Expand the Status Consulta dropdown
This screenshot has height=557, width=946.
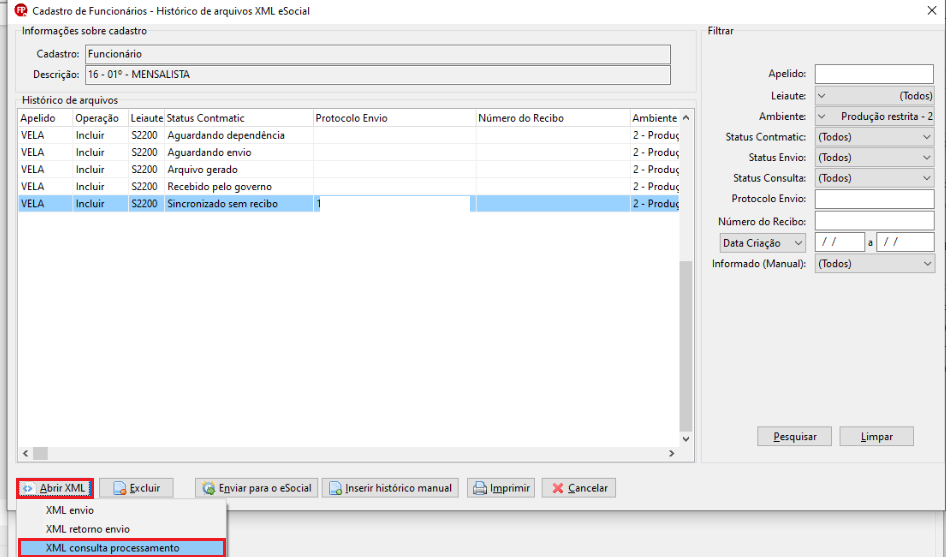(x=874, y=178)
